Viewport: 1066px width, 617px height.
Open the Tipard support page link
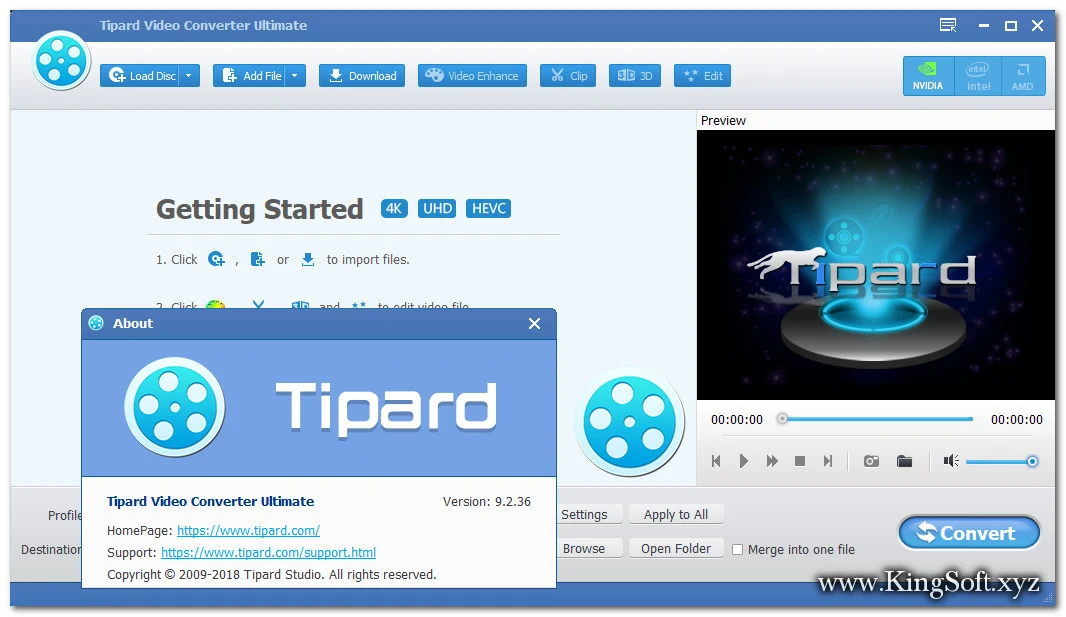[269, 552]
